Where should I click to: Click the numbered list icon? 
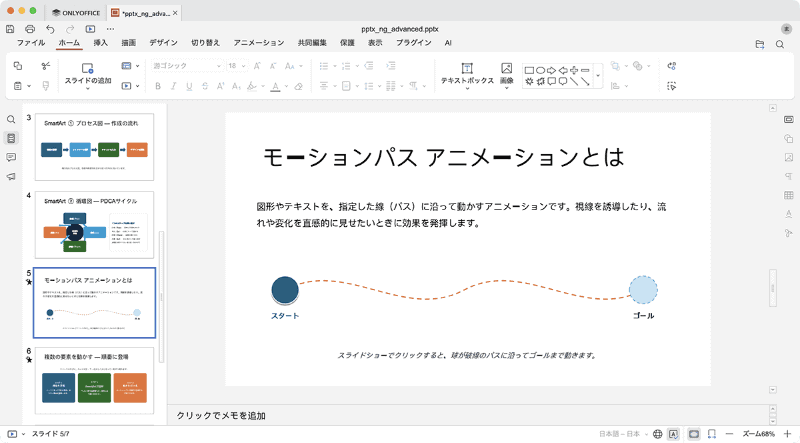346,66
